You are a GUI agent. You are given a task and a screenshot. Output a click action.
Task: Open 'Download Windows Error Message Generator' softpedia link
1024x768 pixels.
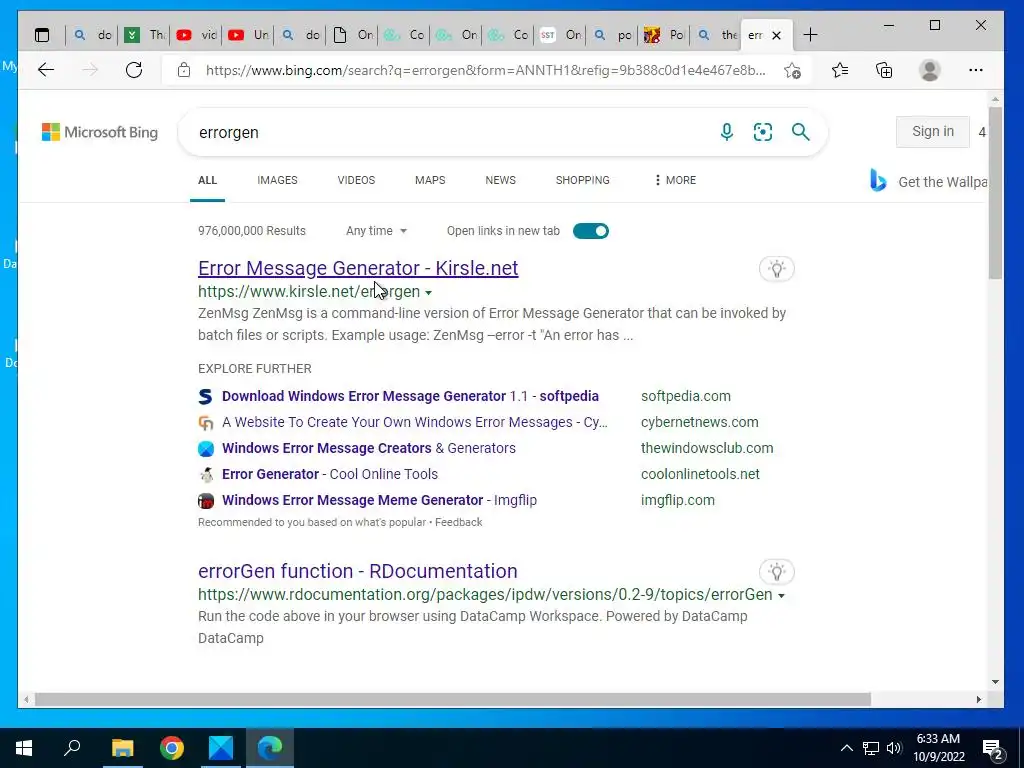[x=410, y=396]
